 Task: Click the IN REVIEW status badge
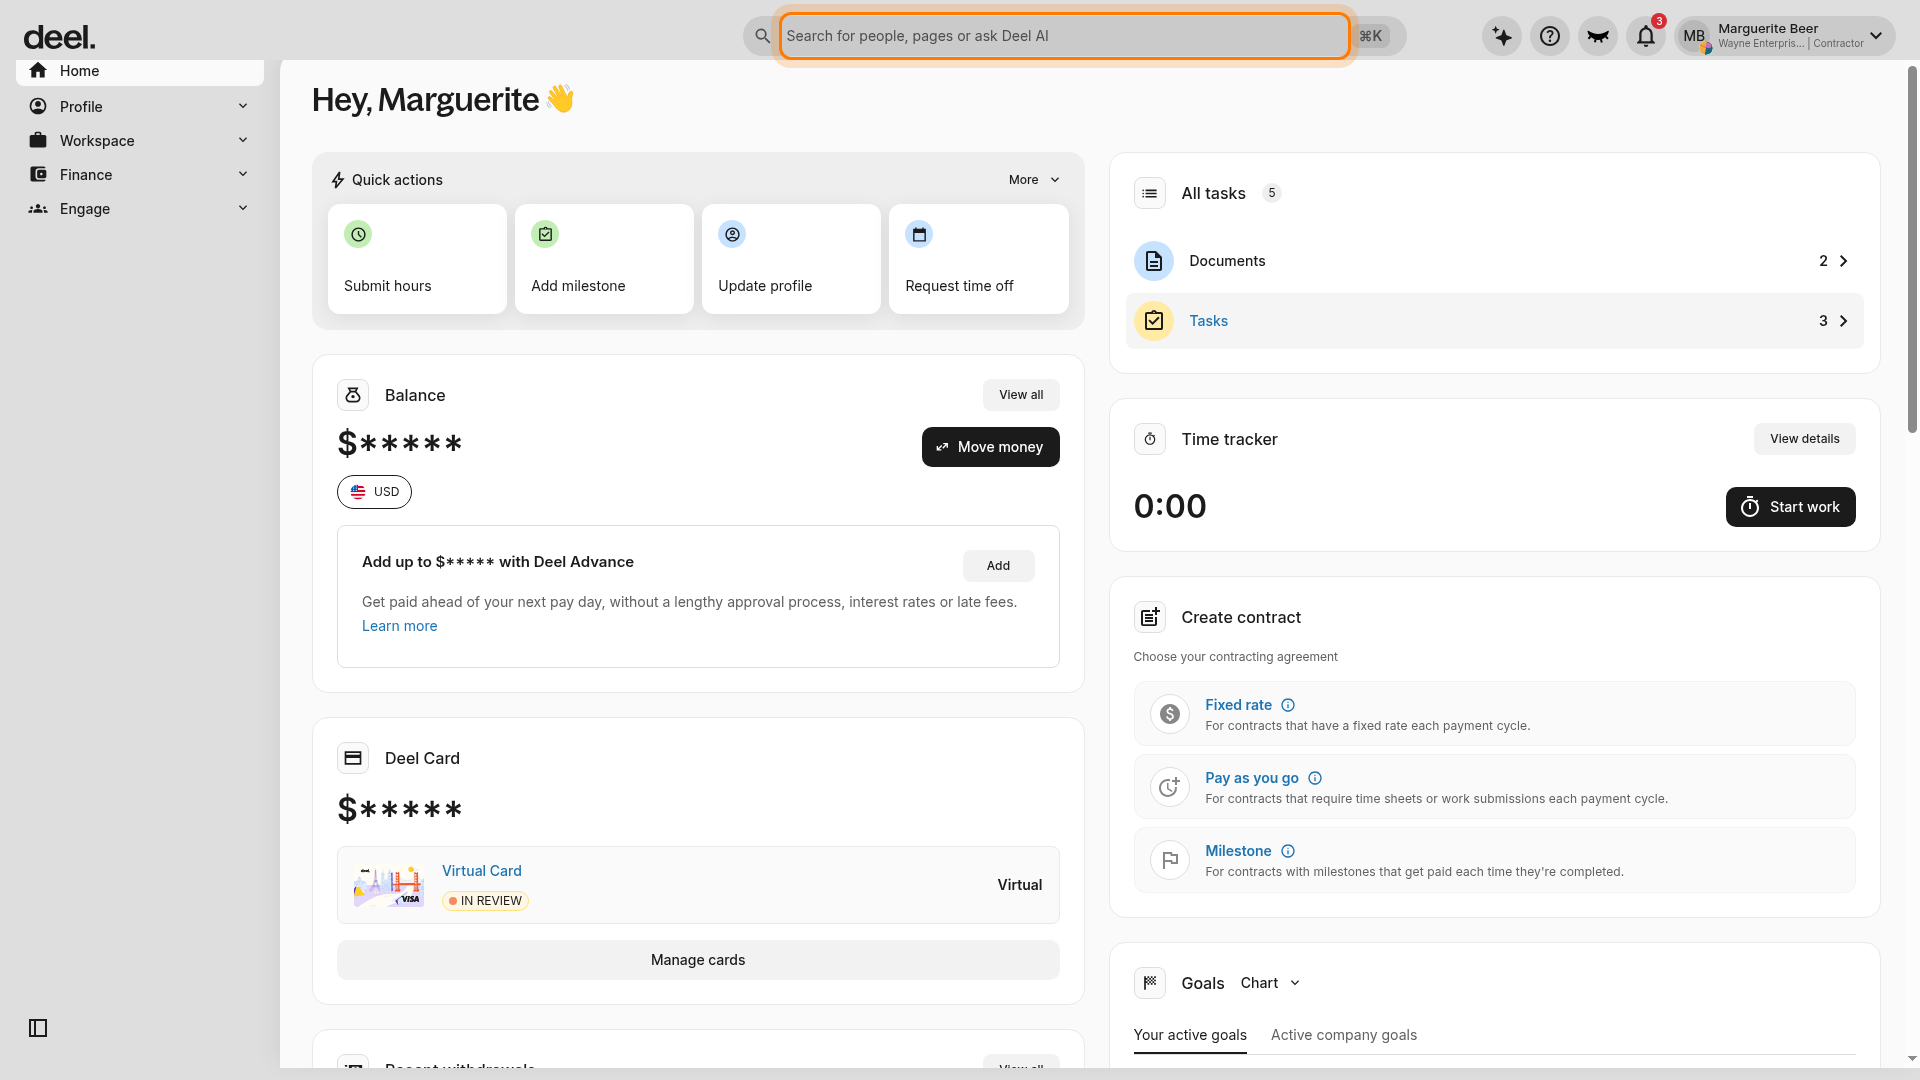click(485, 901)
